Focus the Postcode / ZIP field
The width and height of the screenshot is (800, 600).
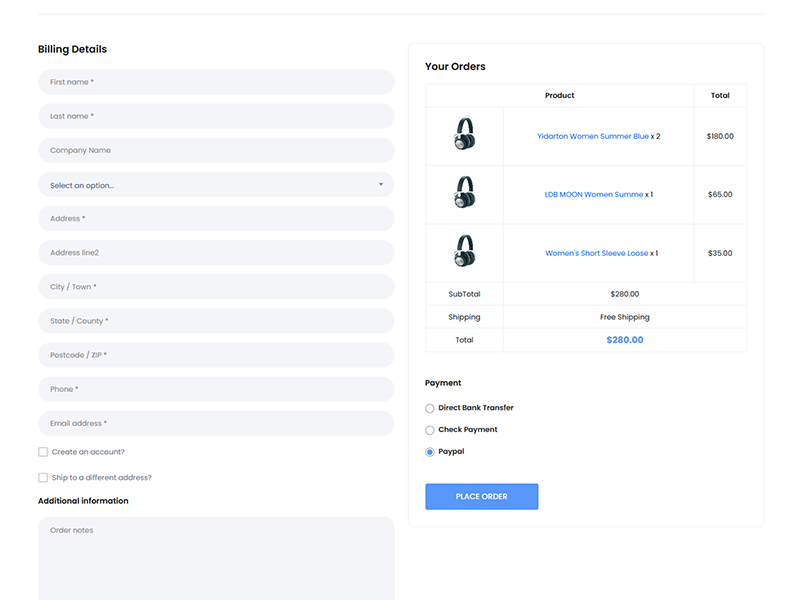point(216,355)
